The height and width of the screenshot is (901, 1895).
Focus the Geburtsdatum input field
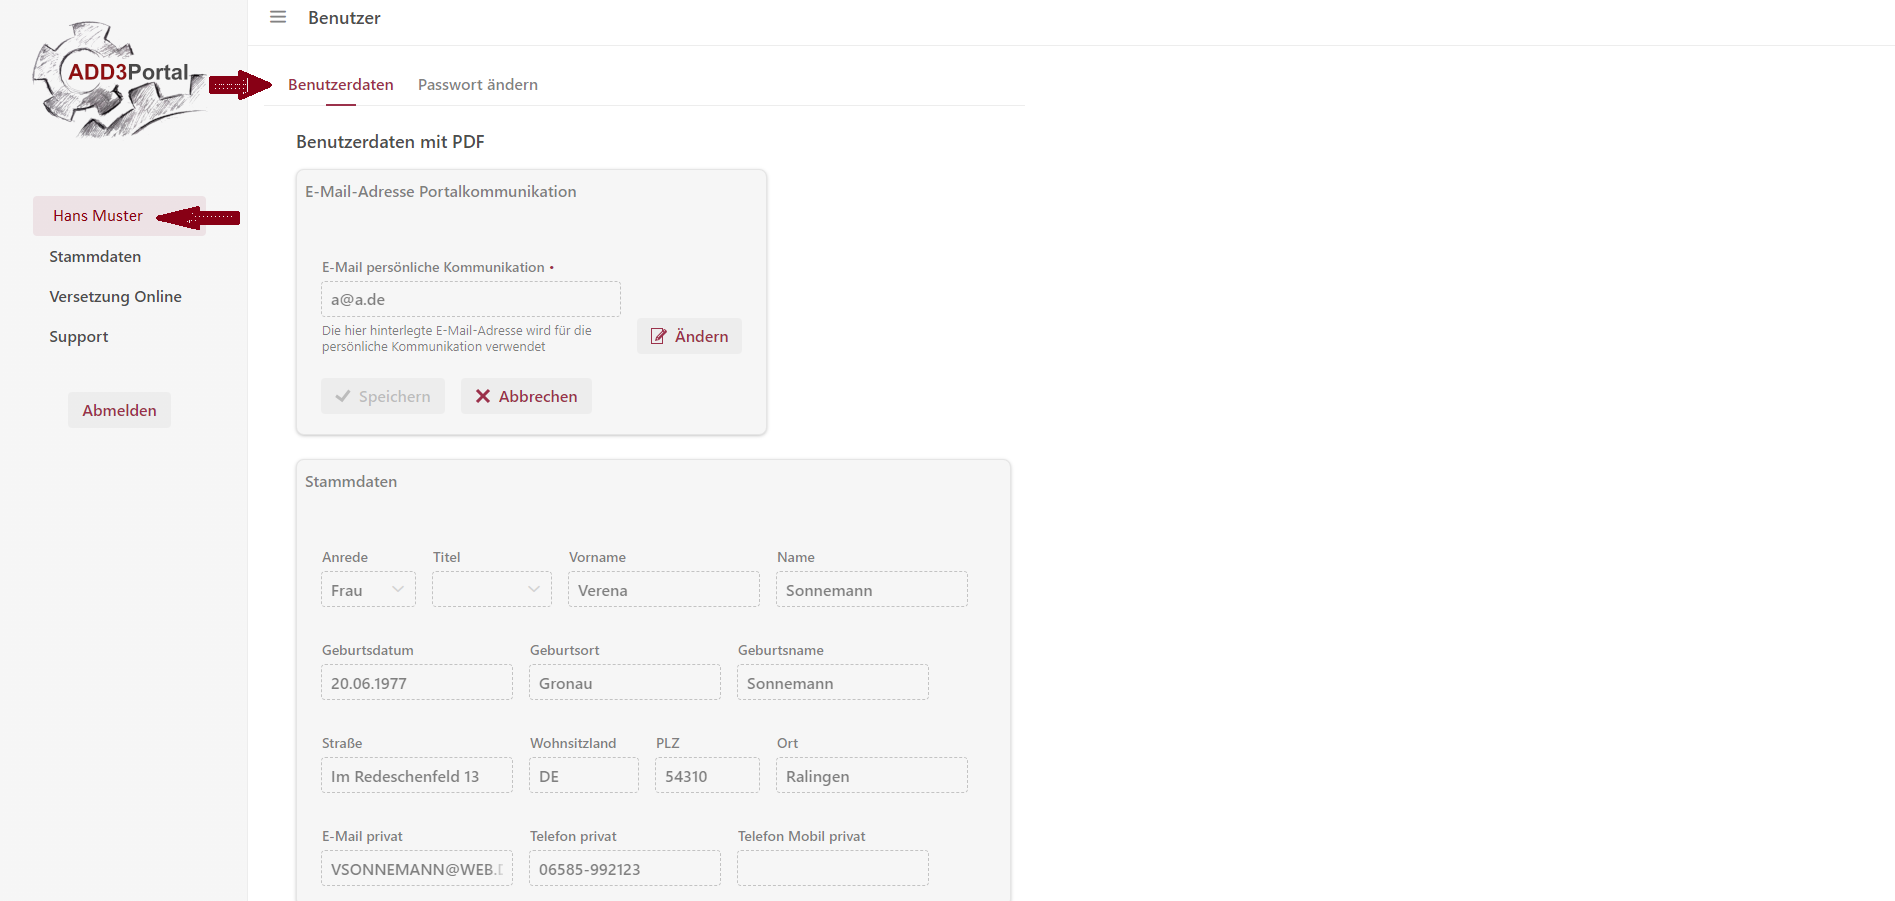[416, 683]
